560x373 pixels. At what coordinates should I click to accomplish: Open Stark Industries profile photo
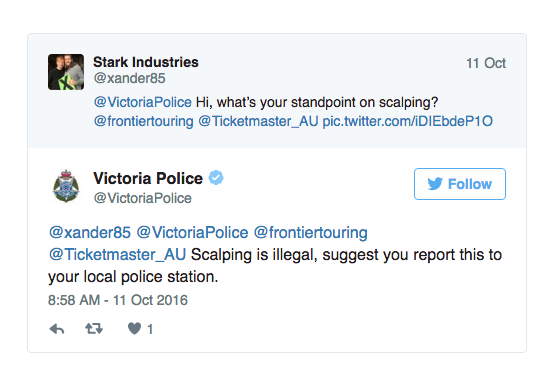66,72
